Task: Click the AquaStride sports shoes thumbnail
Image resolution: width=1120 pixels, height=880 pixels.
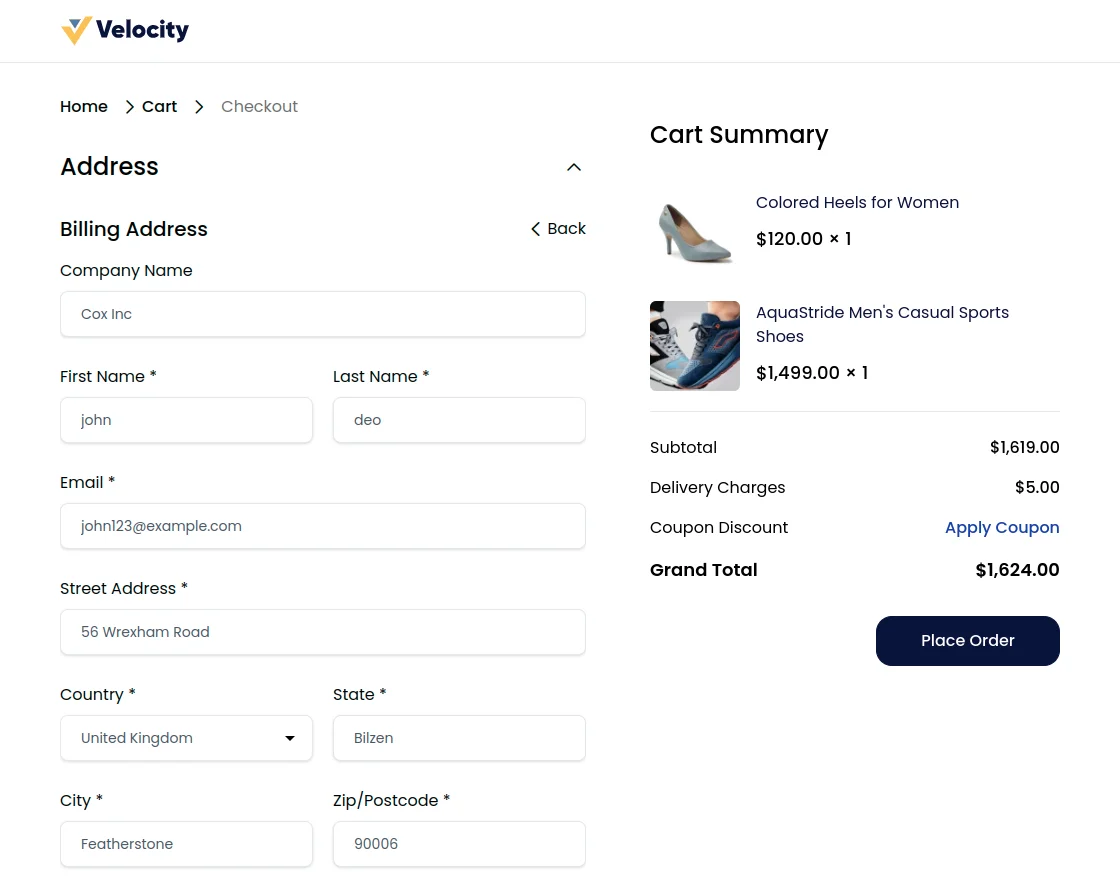Action: 695,346
